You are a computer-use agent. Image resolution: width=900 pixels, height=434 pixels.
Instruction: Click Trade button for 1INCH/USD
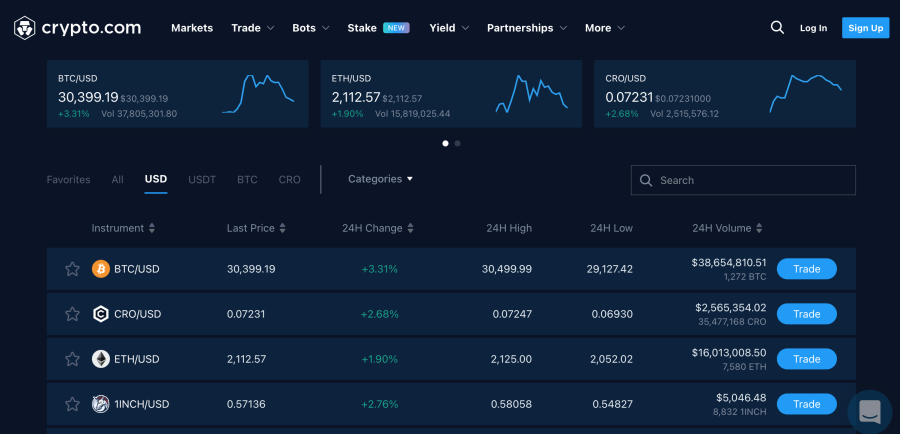[x=806, y=404]
